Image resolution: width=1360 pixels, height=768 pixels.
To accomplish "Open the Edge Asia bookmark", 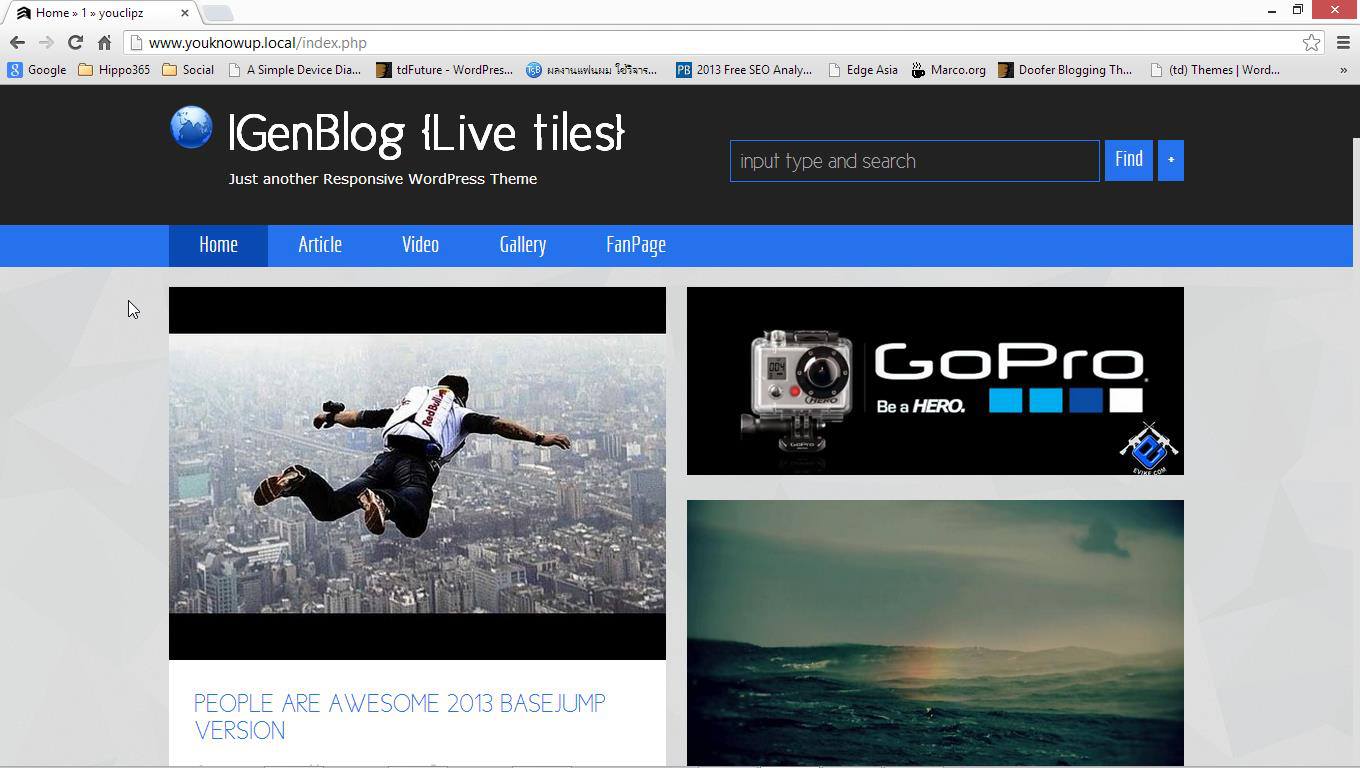I will [862, 70].
